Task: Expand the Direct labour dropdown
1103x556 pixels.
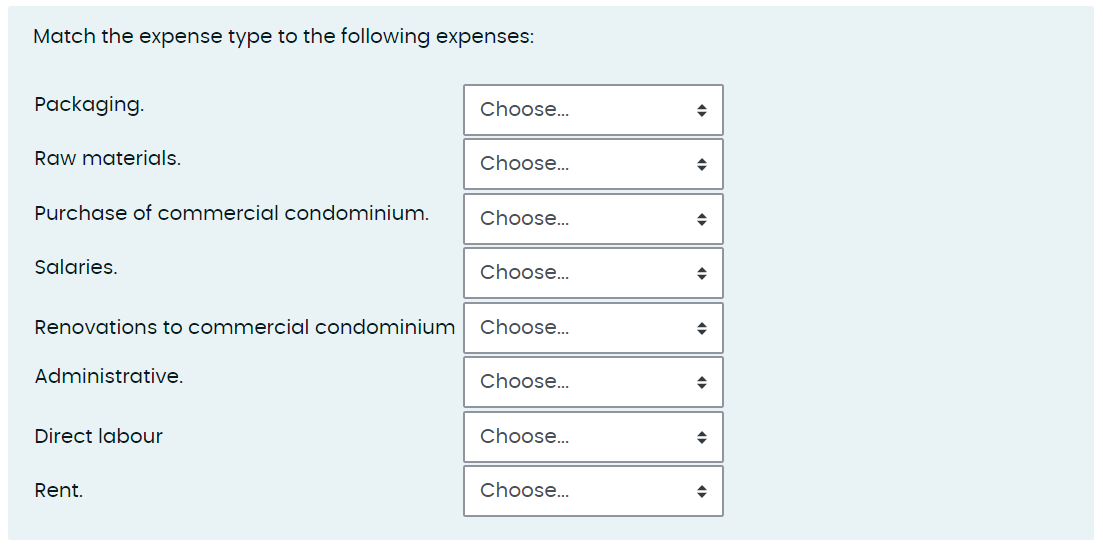Action: point(593,437)
